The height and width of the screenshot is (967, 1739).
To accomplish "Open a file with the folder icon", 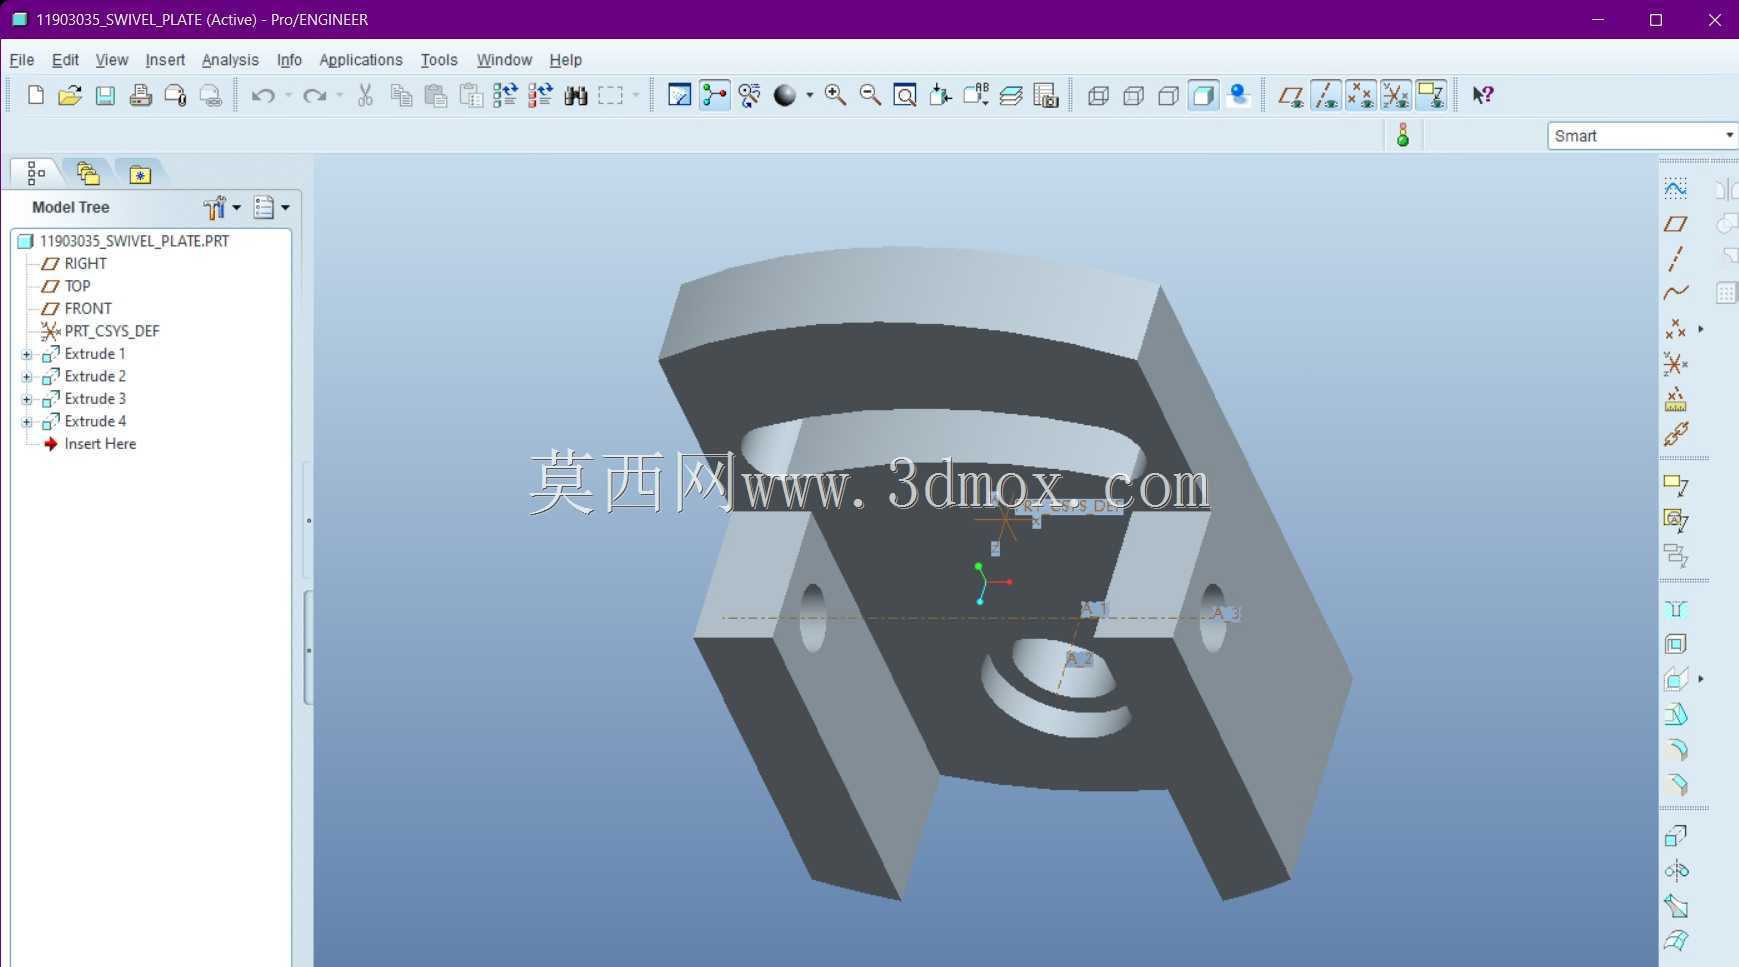I will (x=70, y=96).
